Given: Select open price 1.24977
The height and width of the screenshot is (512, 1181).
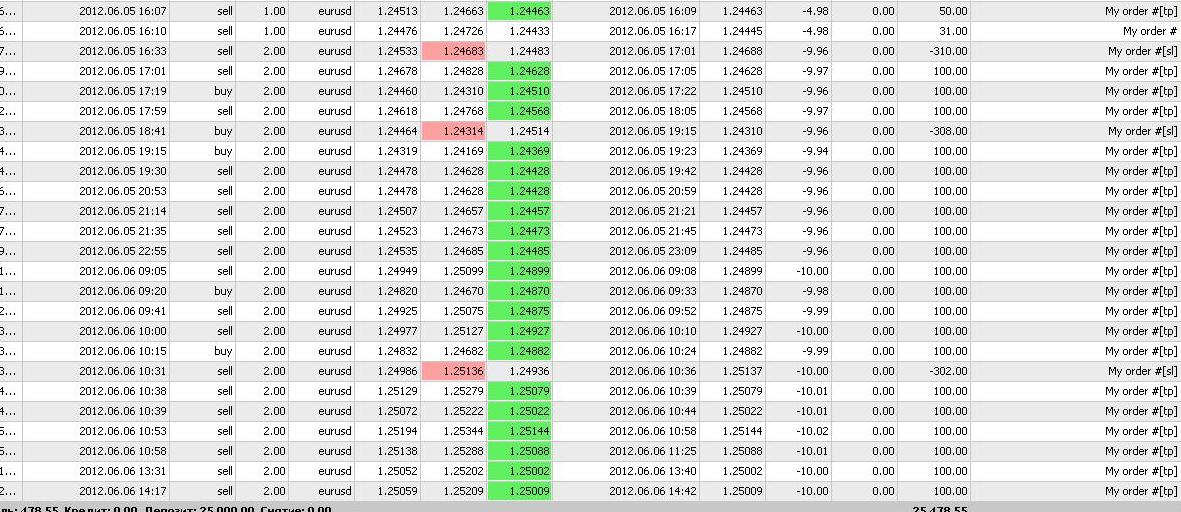Looking at the screenshot, I should [x=397, y=331].
